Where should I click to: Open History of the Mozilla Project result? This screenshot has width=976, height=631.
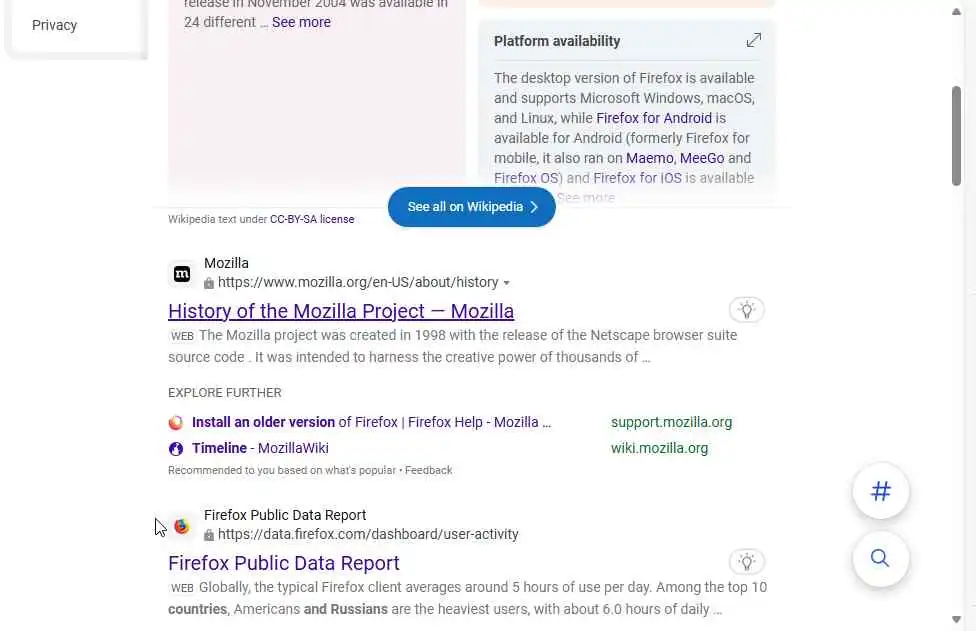click(x=341, y=311)
